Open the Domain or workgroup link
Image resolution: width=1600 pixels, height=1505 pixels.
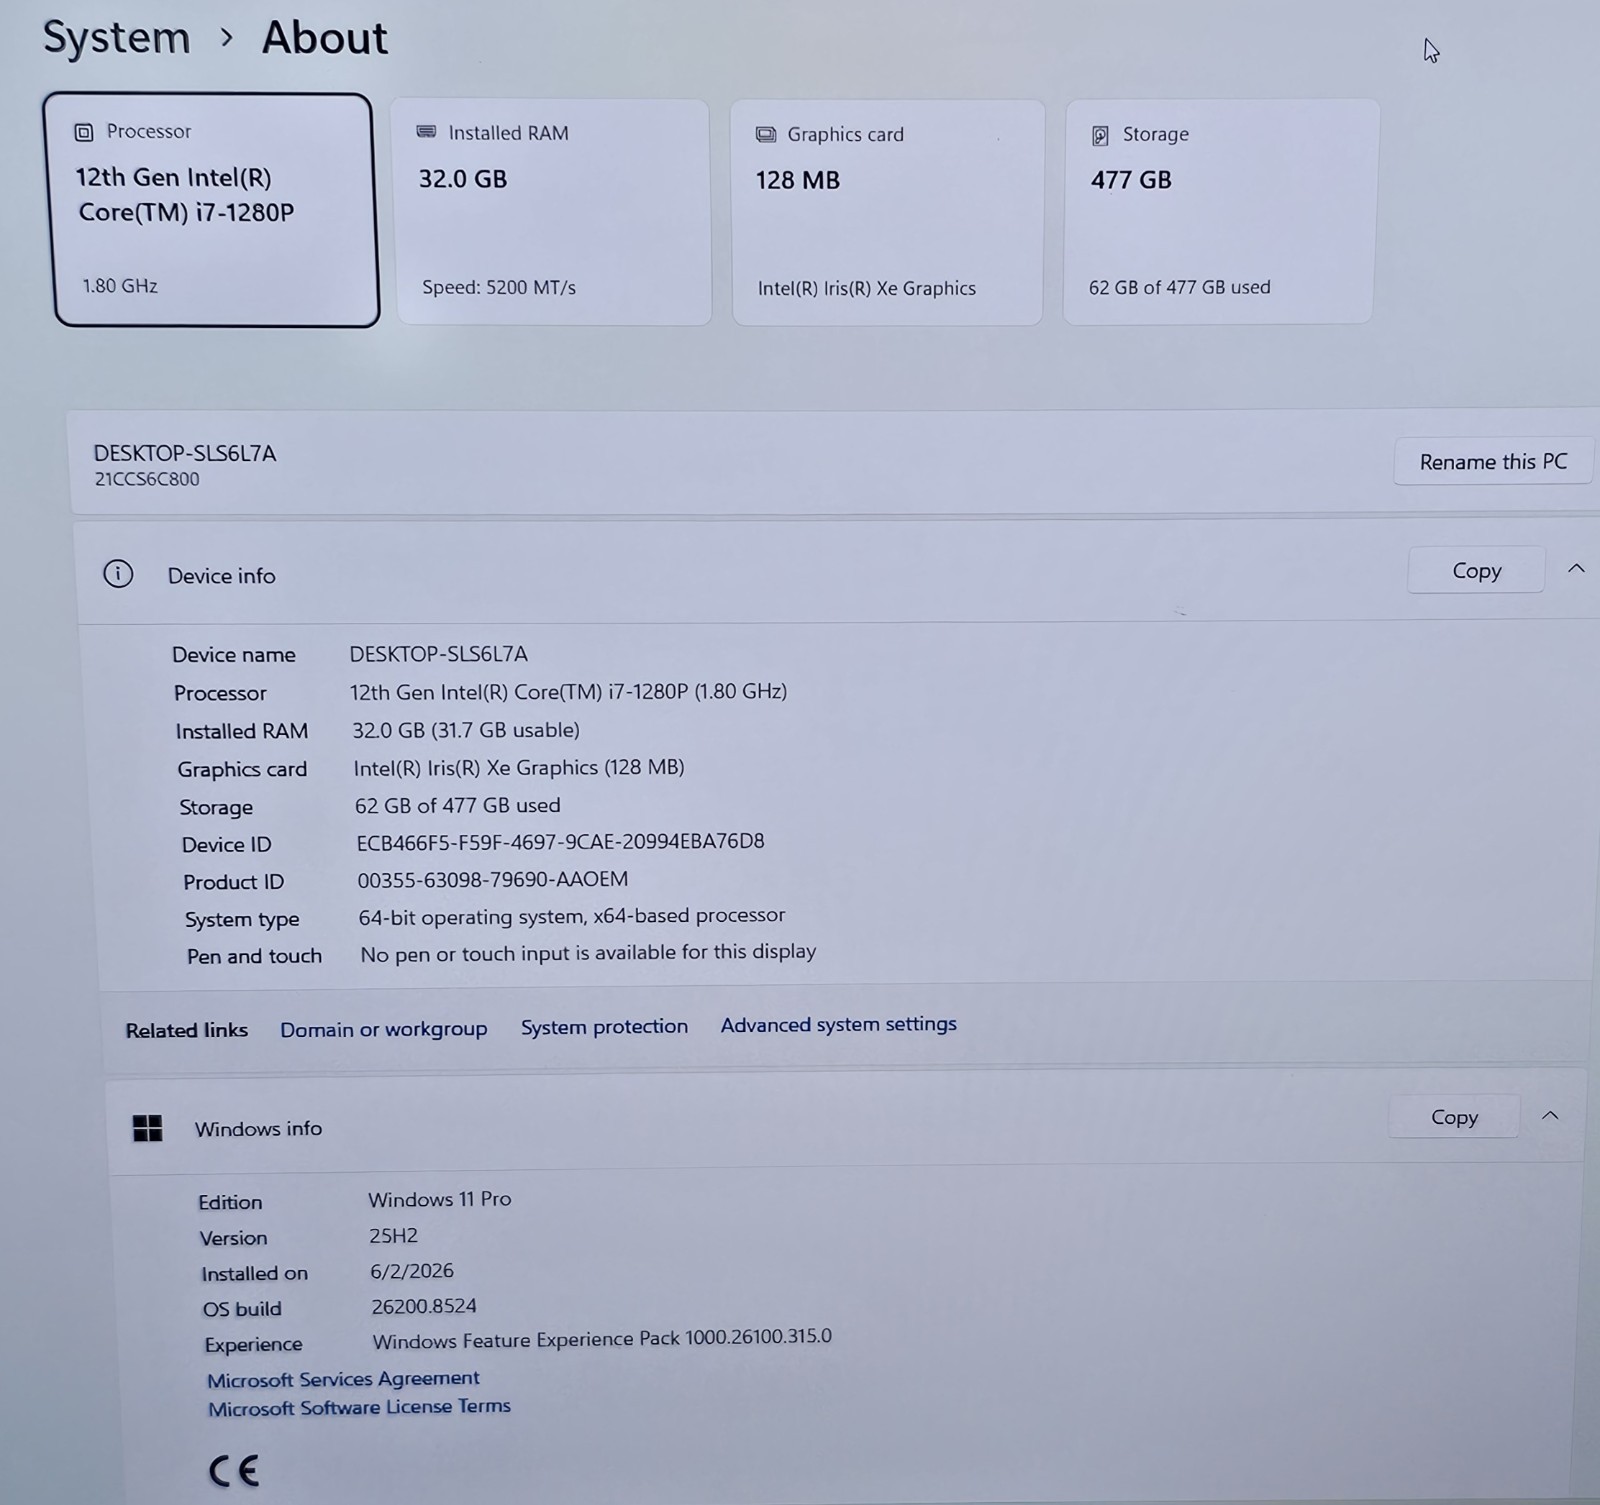coord(383,1029)
